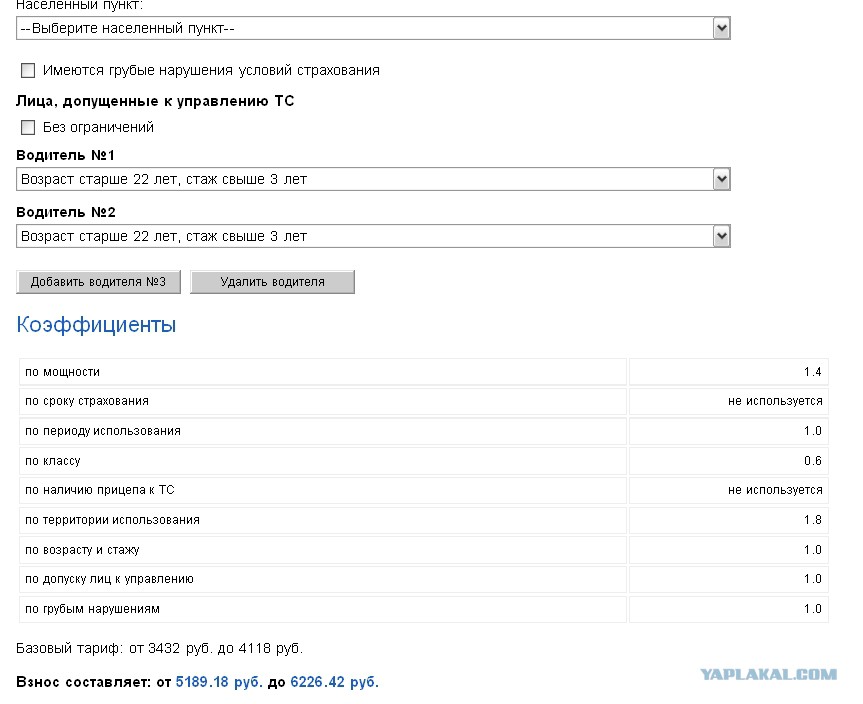Click Удалить водителя button

point(272,282)
